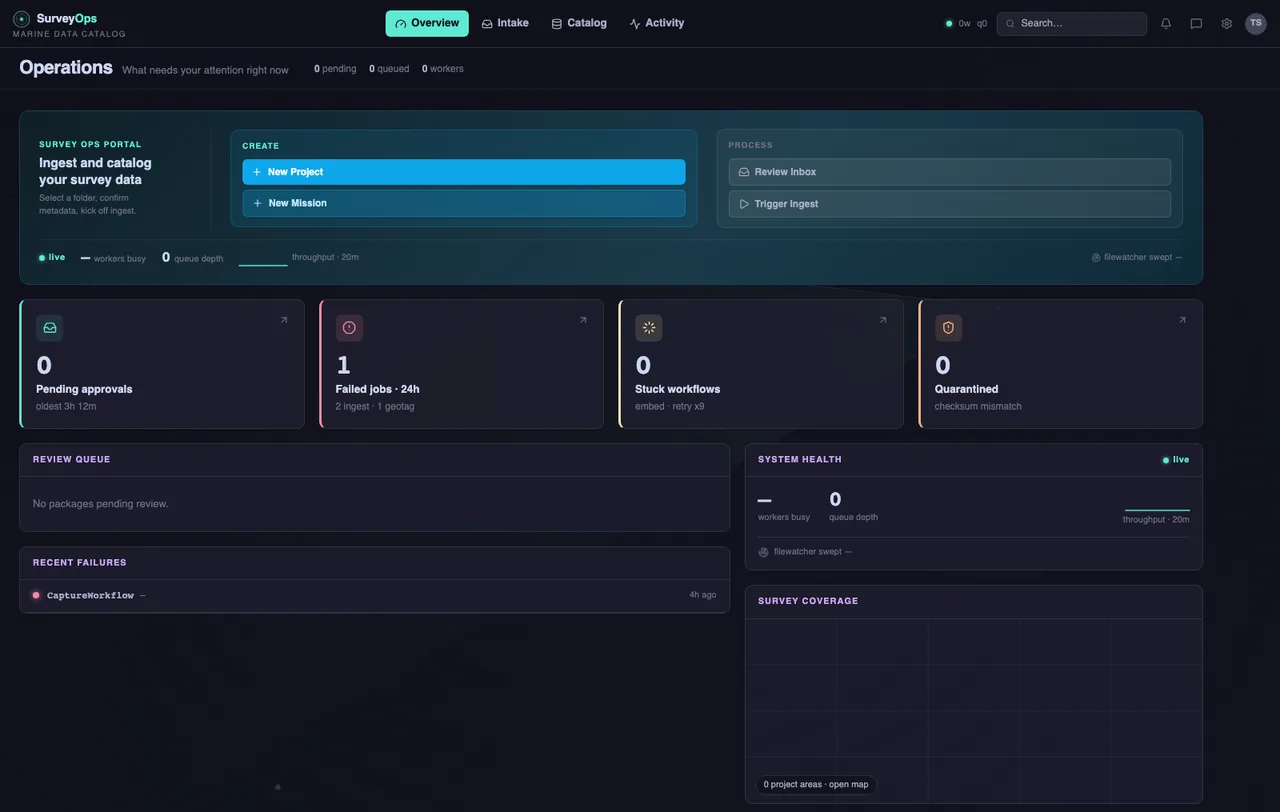The height and width of the screenshot is (812, 1280).
Task: Click the Trigger Ingest button
Action: [950, 204]
